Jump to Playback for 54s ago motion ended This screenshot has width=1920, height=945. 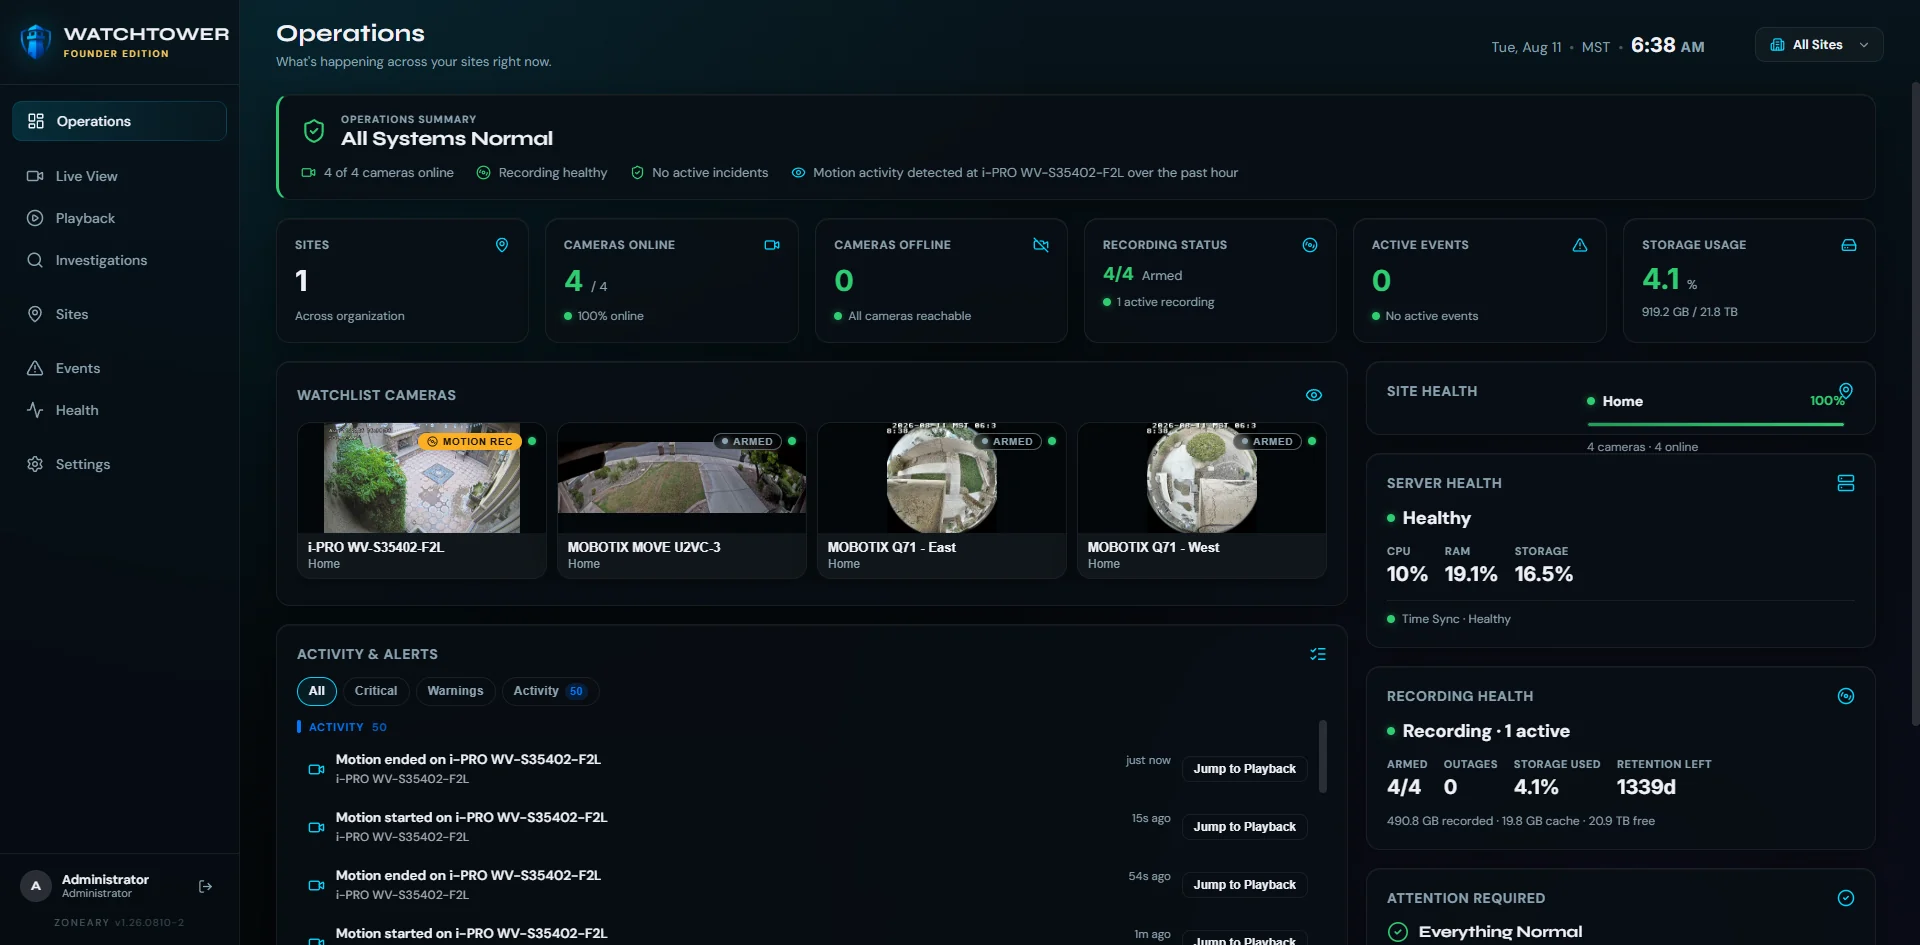point(1245,885)
